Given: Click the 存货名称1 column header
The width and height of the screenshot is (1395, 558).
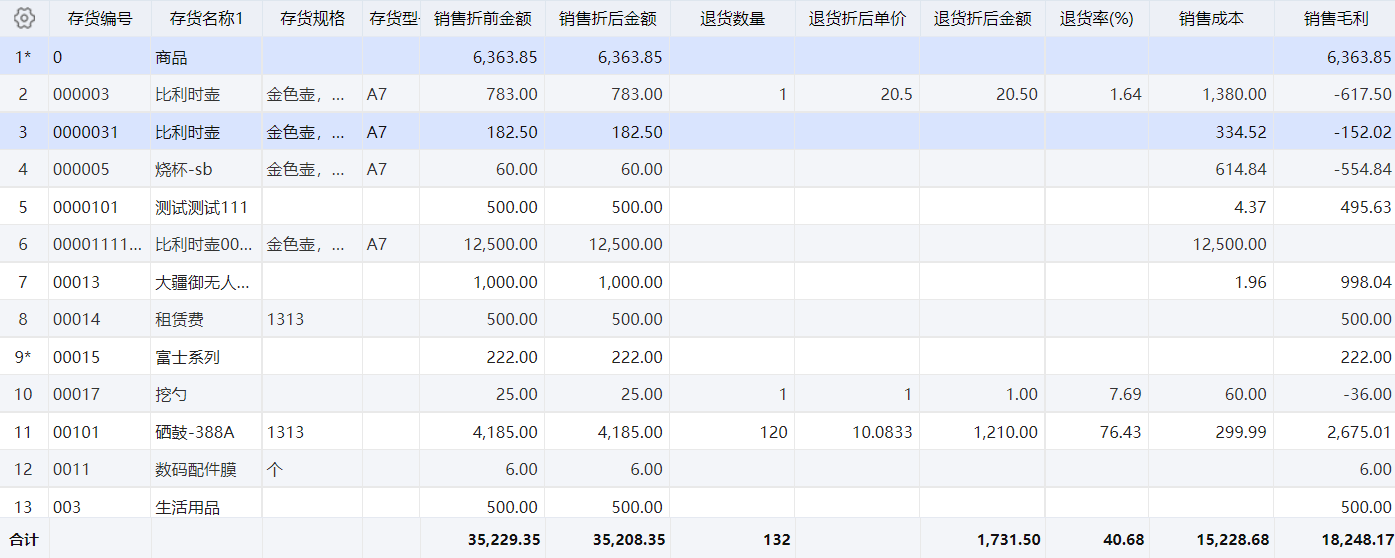Looking at the screenshot, I should [x=207, y=19].
